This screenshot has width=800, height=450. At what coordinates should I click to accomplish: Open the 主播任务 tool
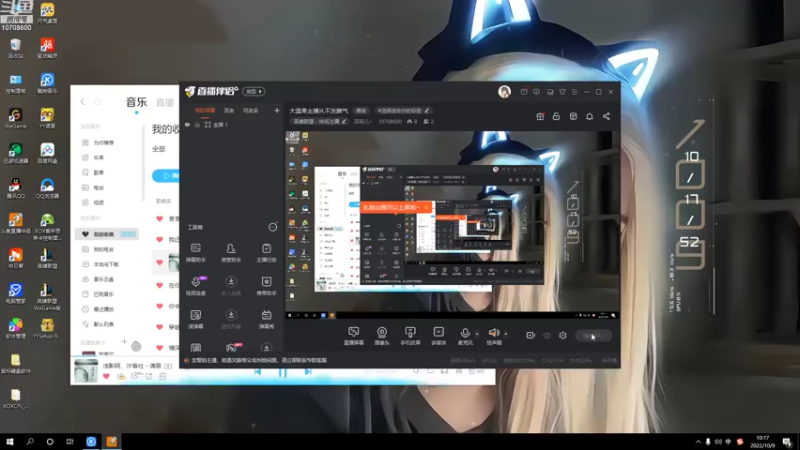pos(266,253)
